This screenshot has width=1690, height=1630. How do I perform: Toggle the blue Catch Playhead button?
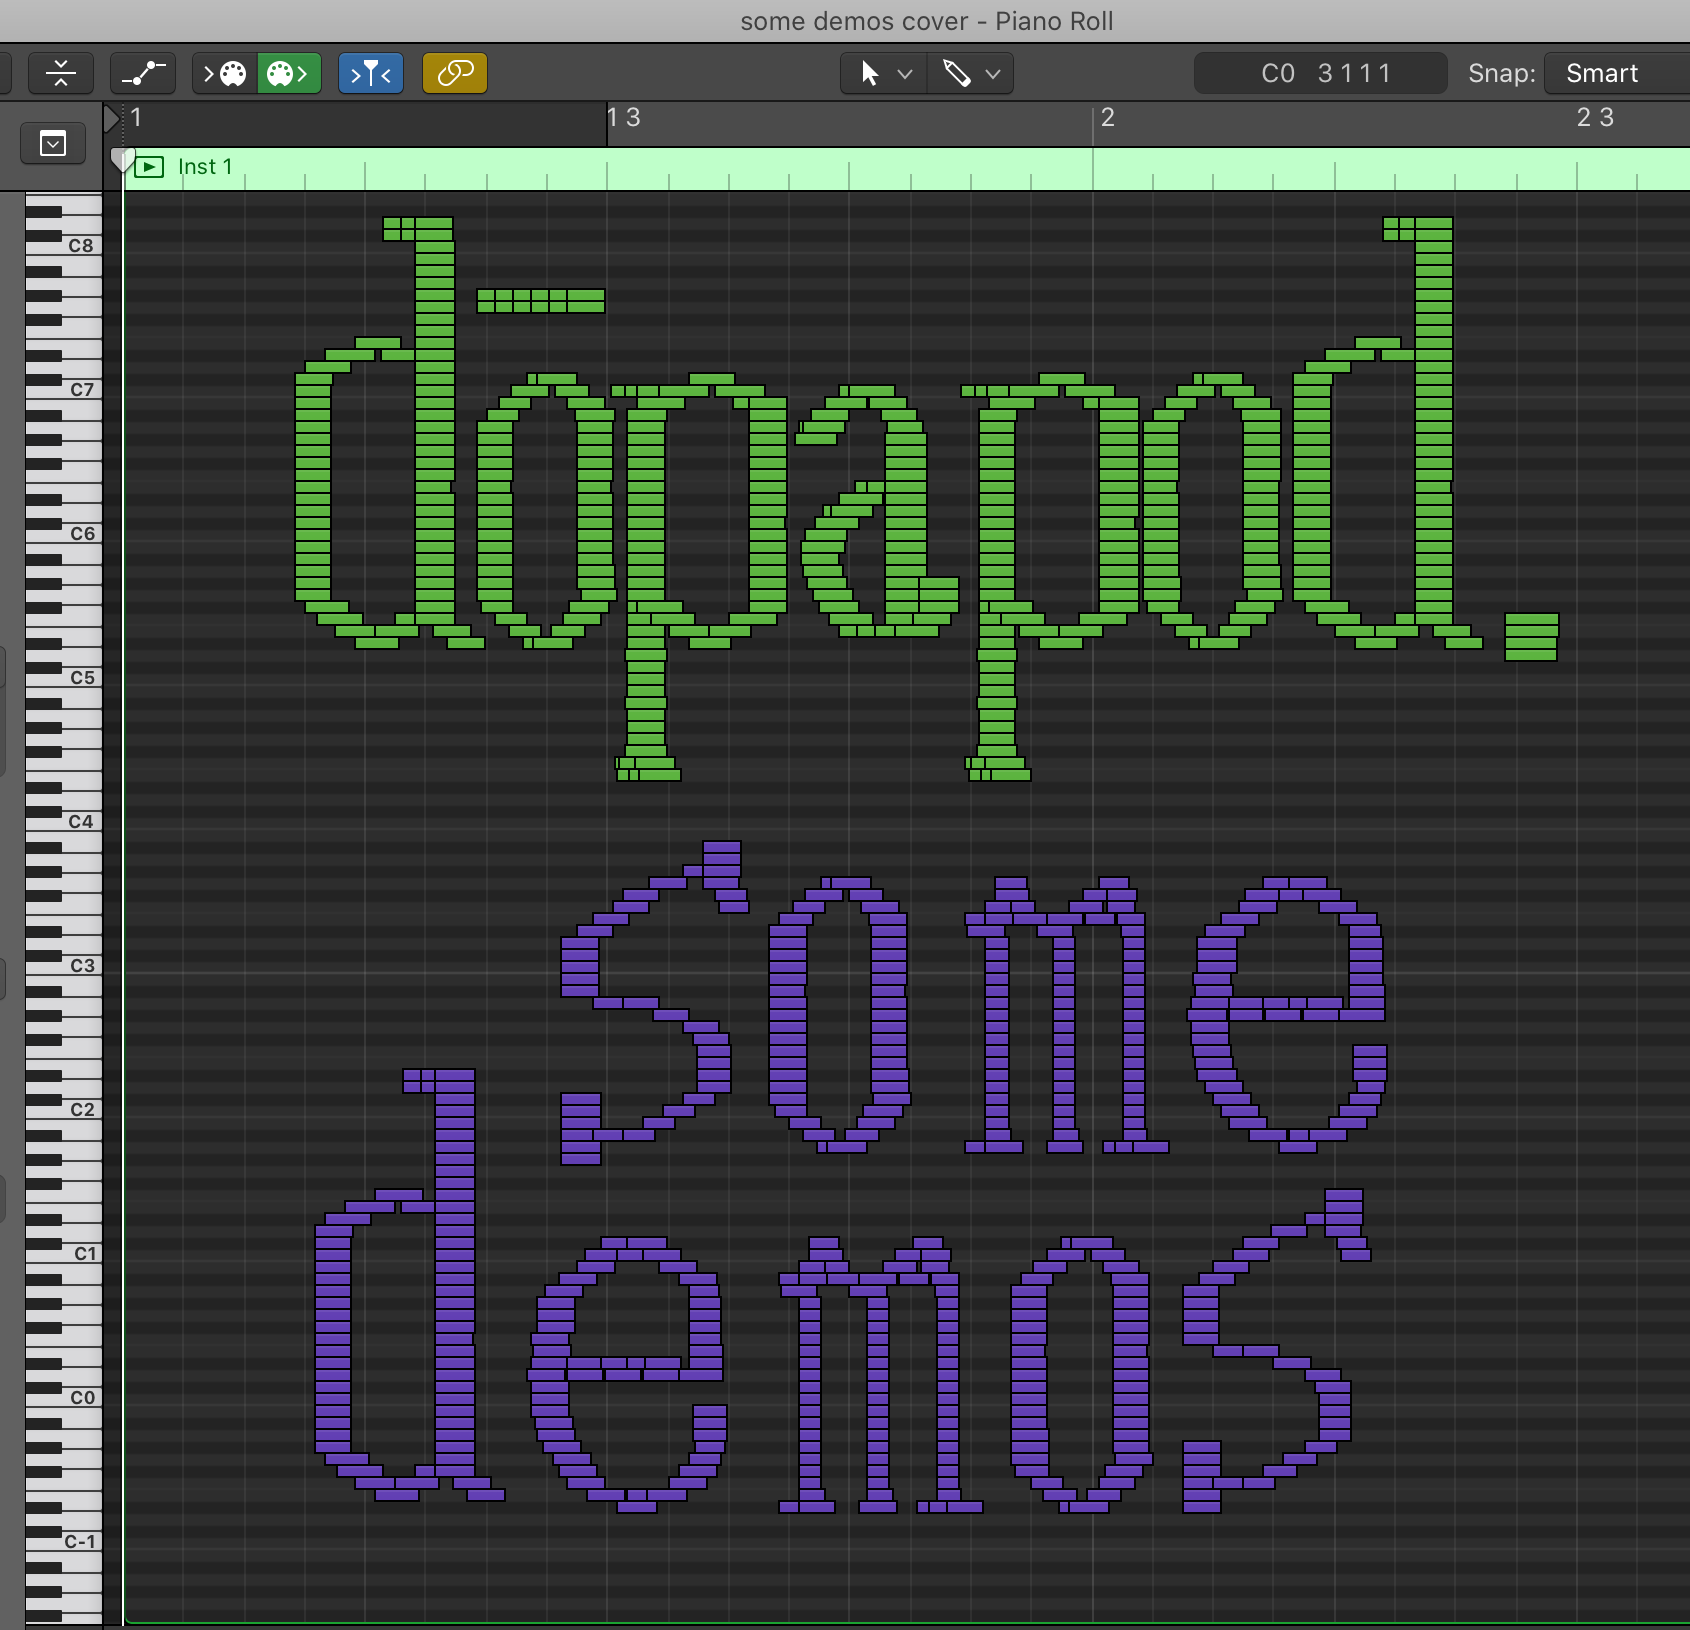[370, 73]
